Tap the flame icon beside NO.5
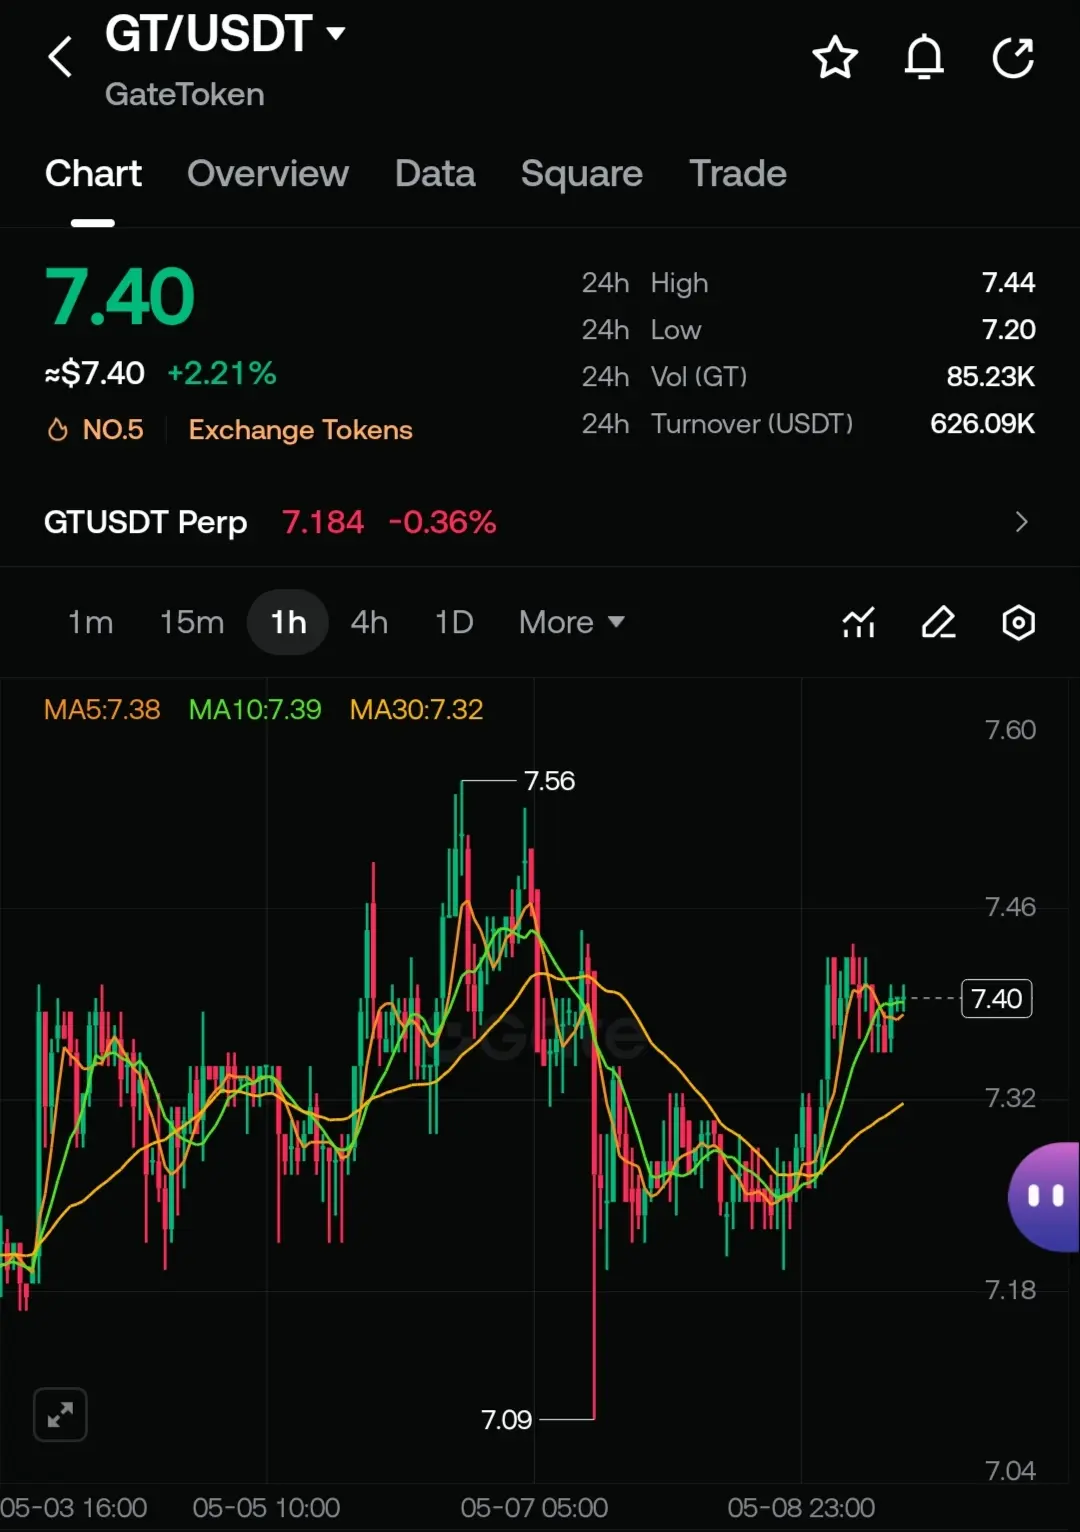Image resolution: width=1080 pixels, height=1532 pixels. pyautogui.click(x=58, y=430)
